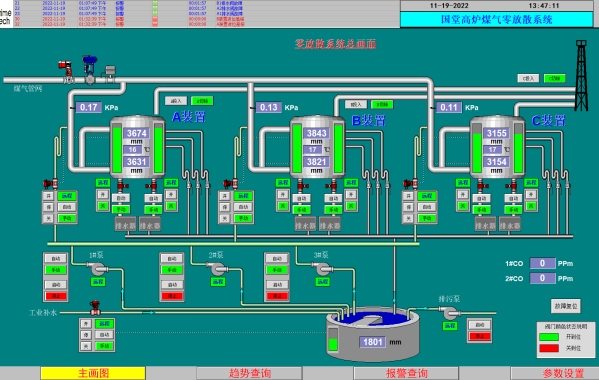Toggle B投入 button for B装置
This screenshot has height=380, width=599.
tap(356, 104)
